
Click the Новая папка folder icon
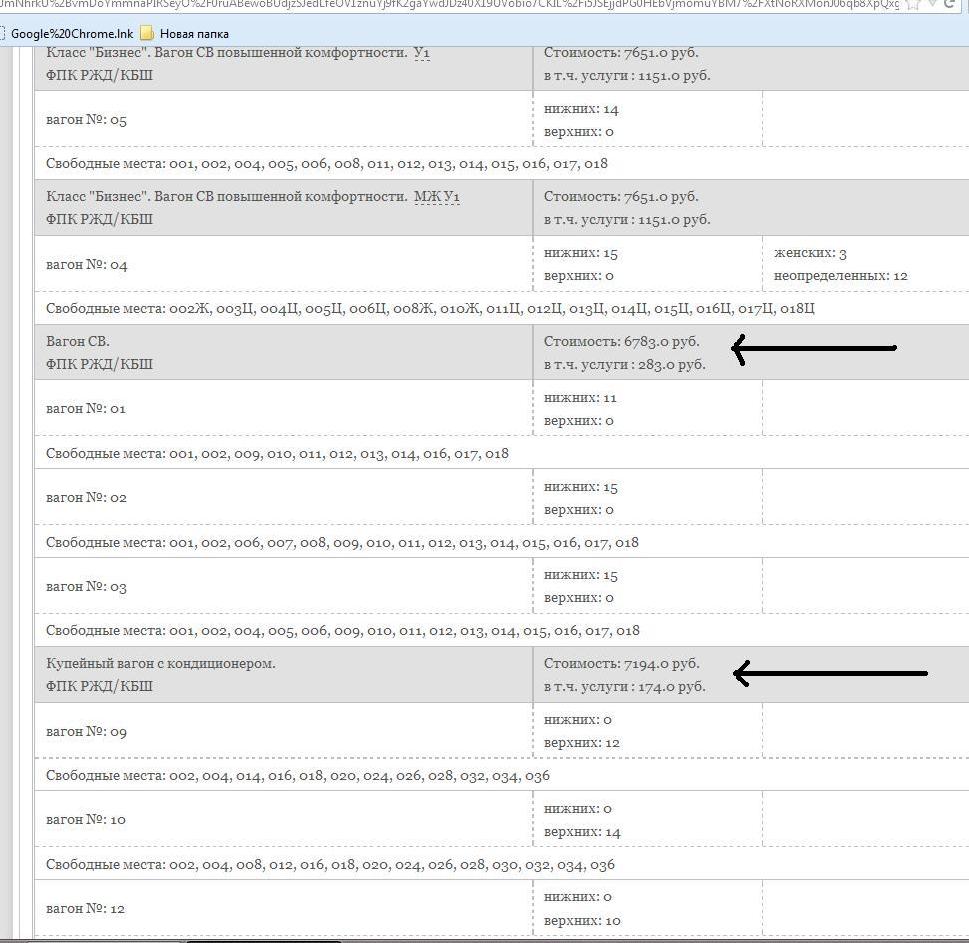(147, 33)
